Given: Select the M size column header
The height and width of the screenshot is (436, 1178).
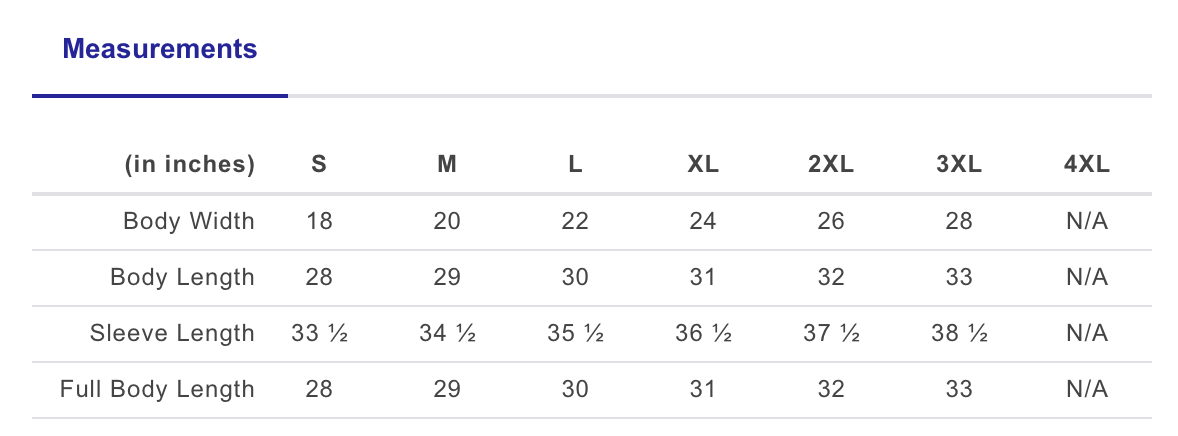Looking at the screenshot, I should (x=447, y=165).
